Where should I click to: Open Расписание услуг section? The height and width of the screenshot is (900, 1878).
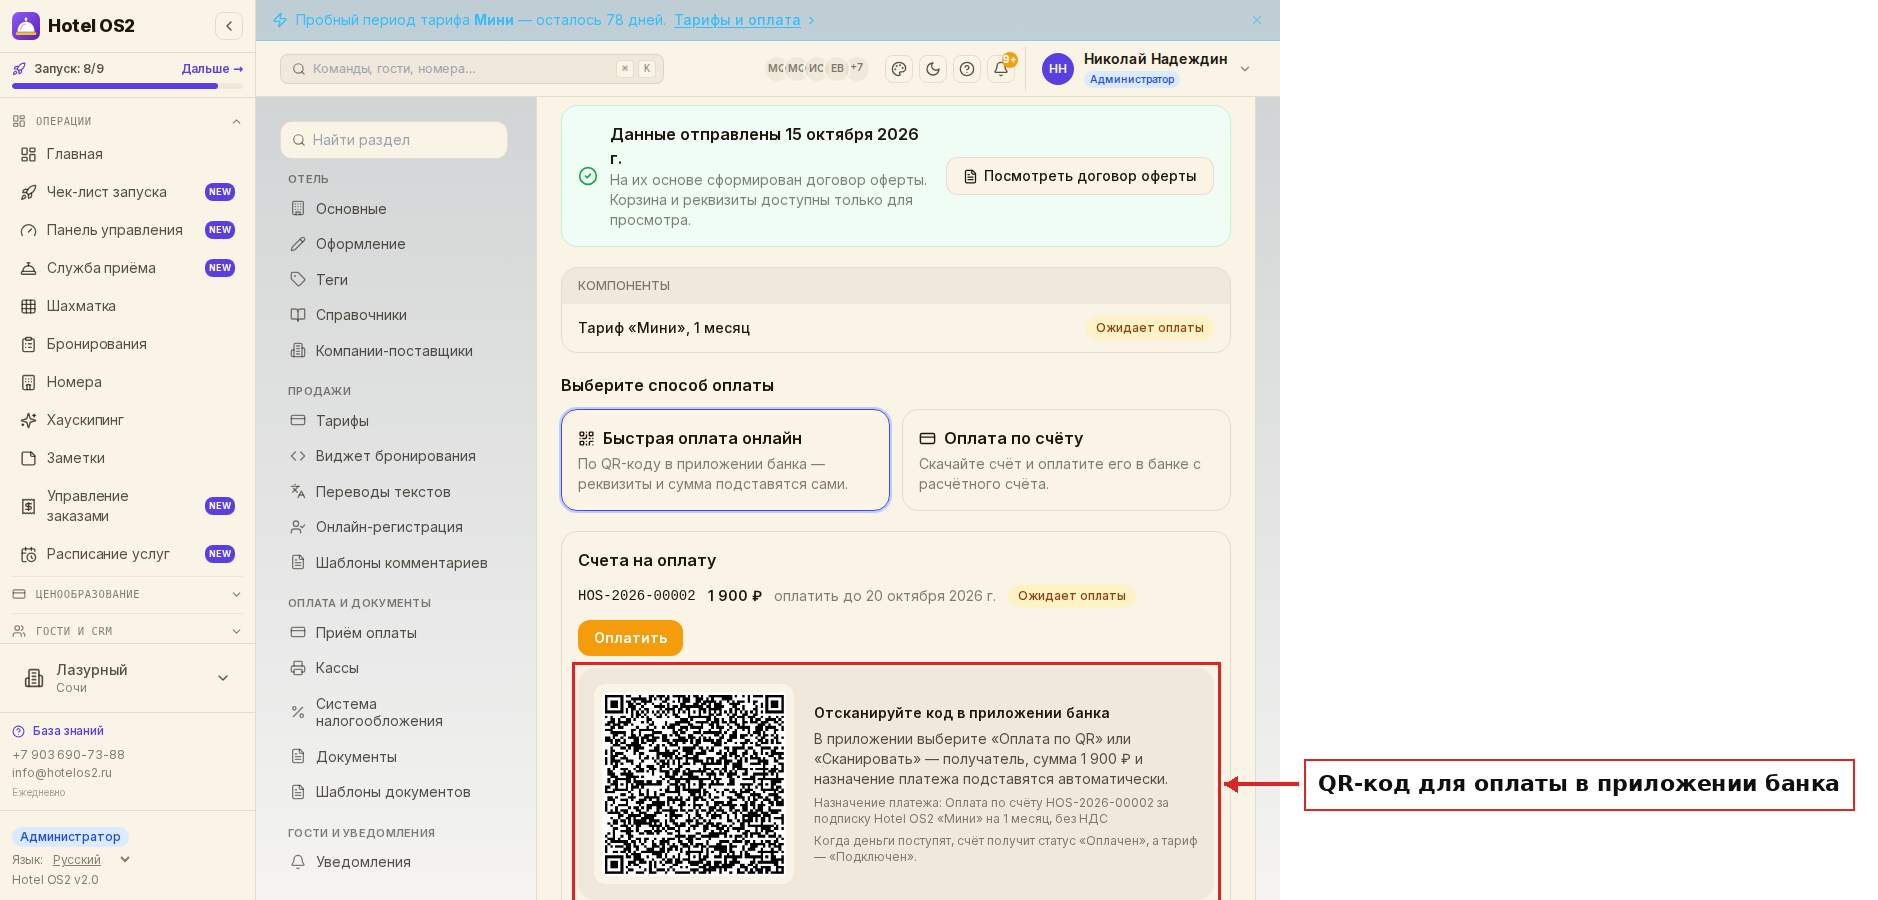click(127, 554)
